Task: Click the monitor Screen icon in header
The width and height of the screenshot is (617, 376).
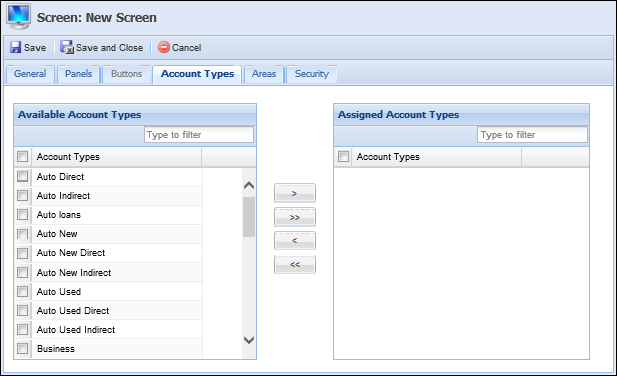Action: 18,17
